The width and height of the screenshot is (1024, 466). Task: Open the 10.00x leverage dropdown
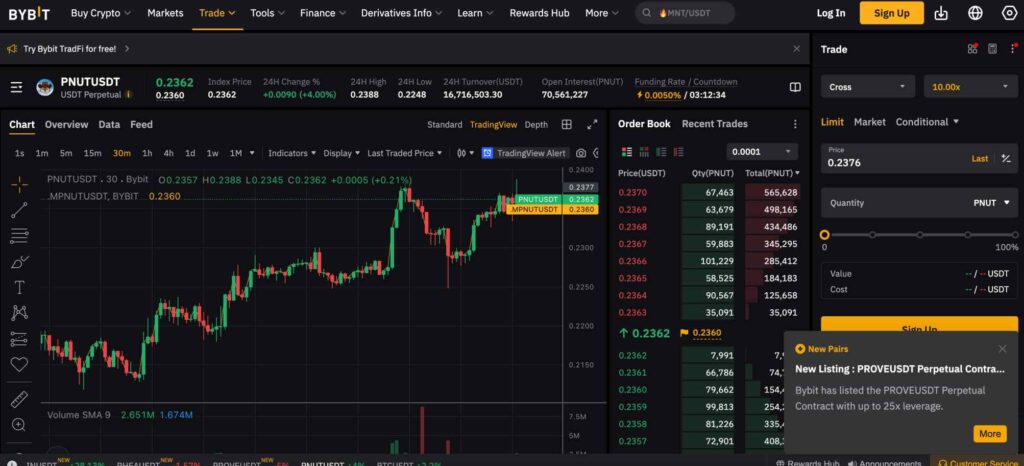(x=970, y=87)
